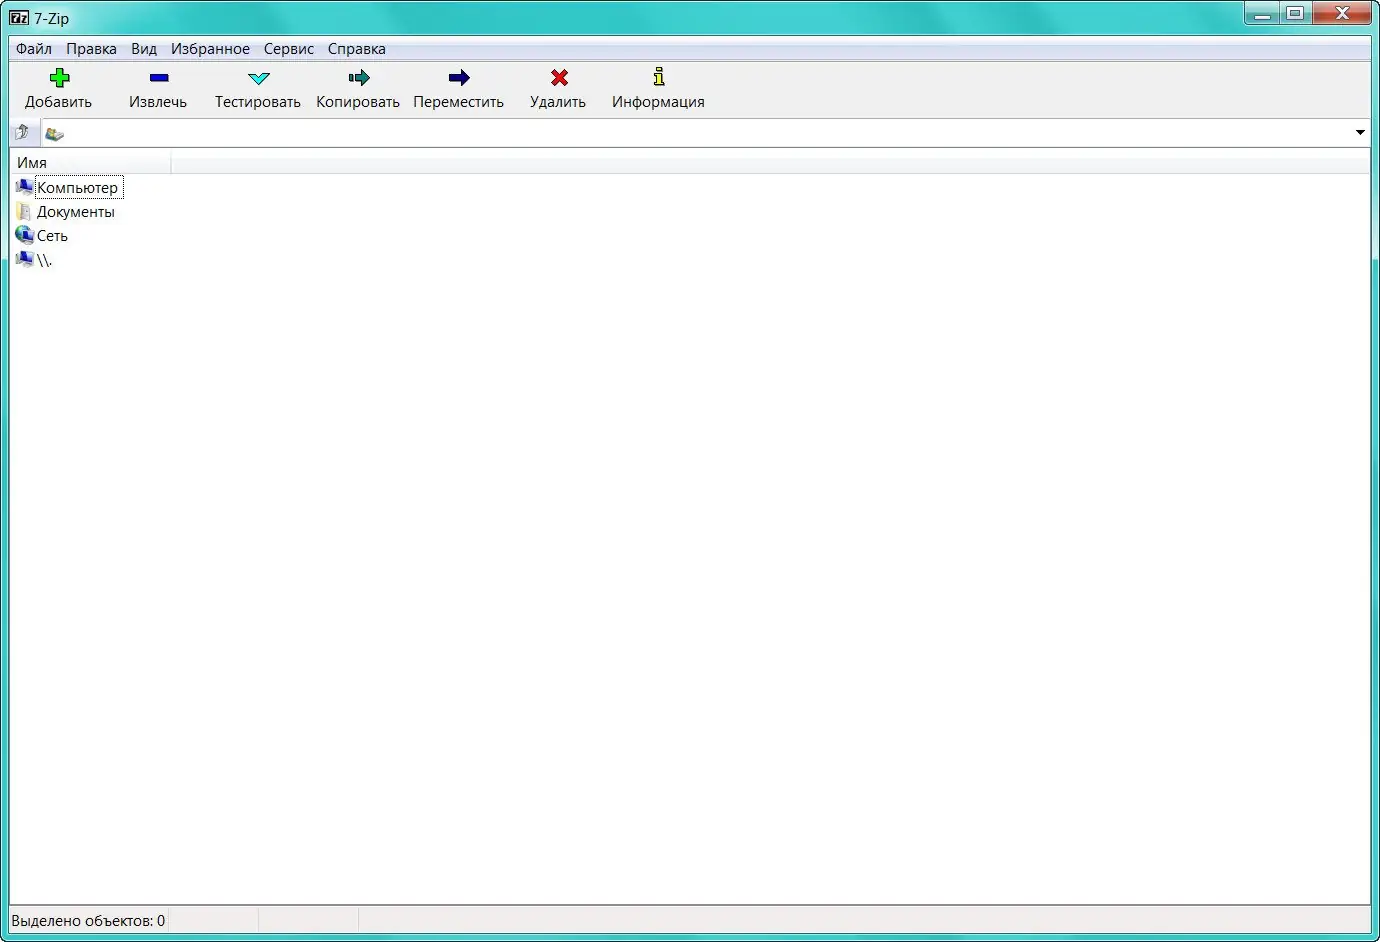Select the Сеть list entry
This screenshot has height=942, width=1380.
point(52,235)
